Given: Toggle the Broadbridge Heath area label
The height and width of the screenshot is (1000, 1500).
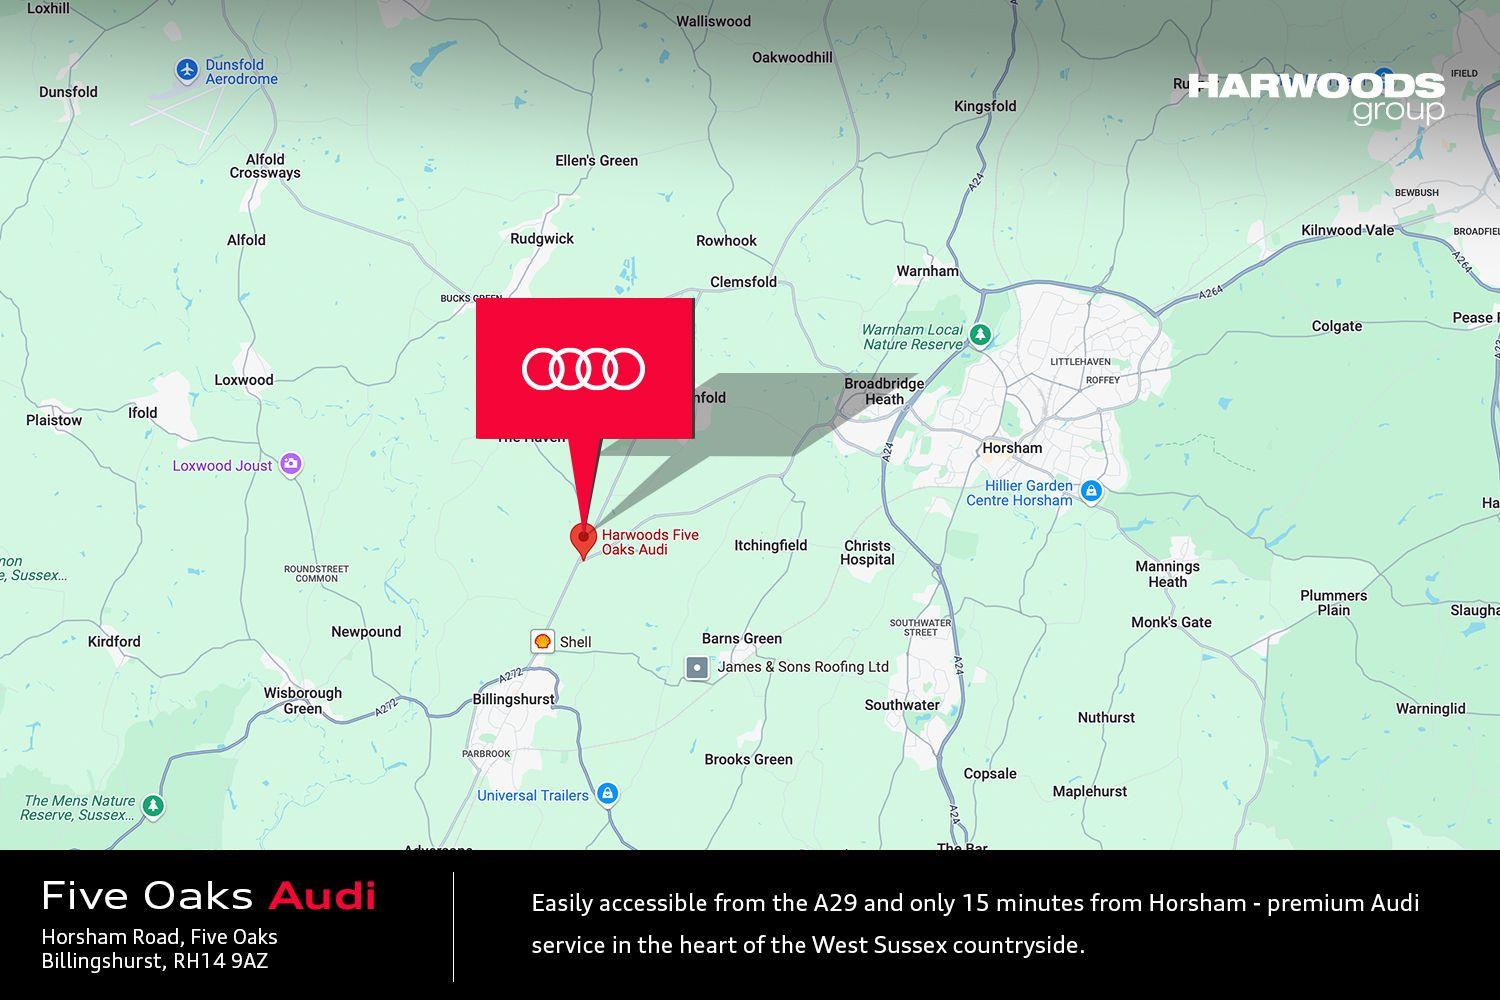Looking at the screenshot, I should pyautogui.click(x=884, y=391).
